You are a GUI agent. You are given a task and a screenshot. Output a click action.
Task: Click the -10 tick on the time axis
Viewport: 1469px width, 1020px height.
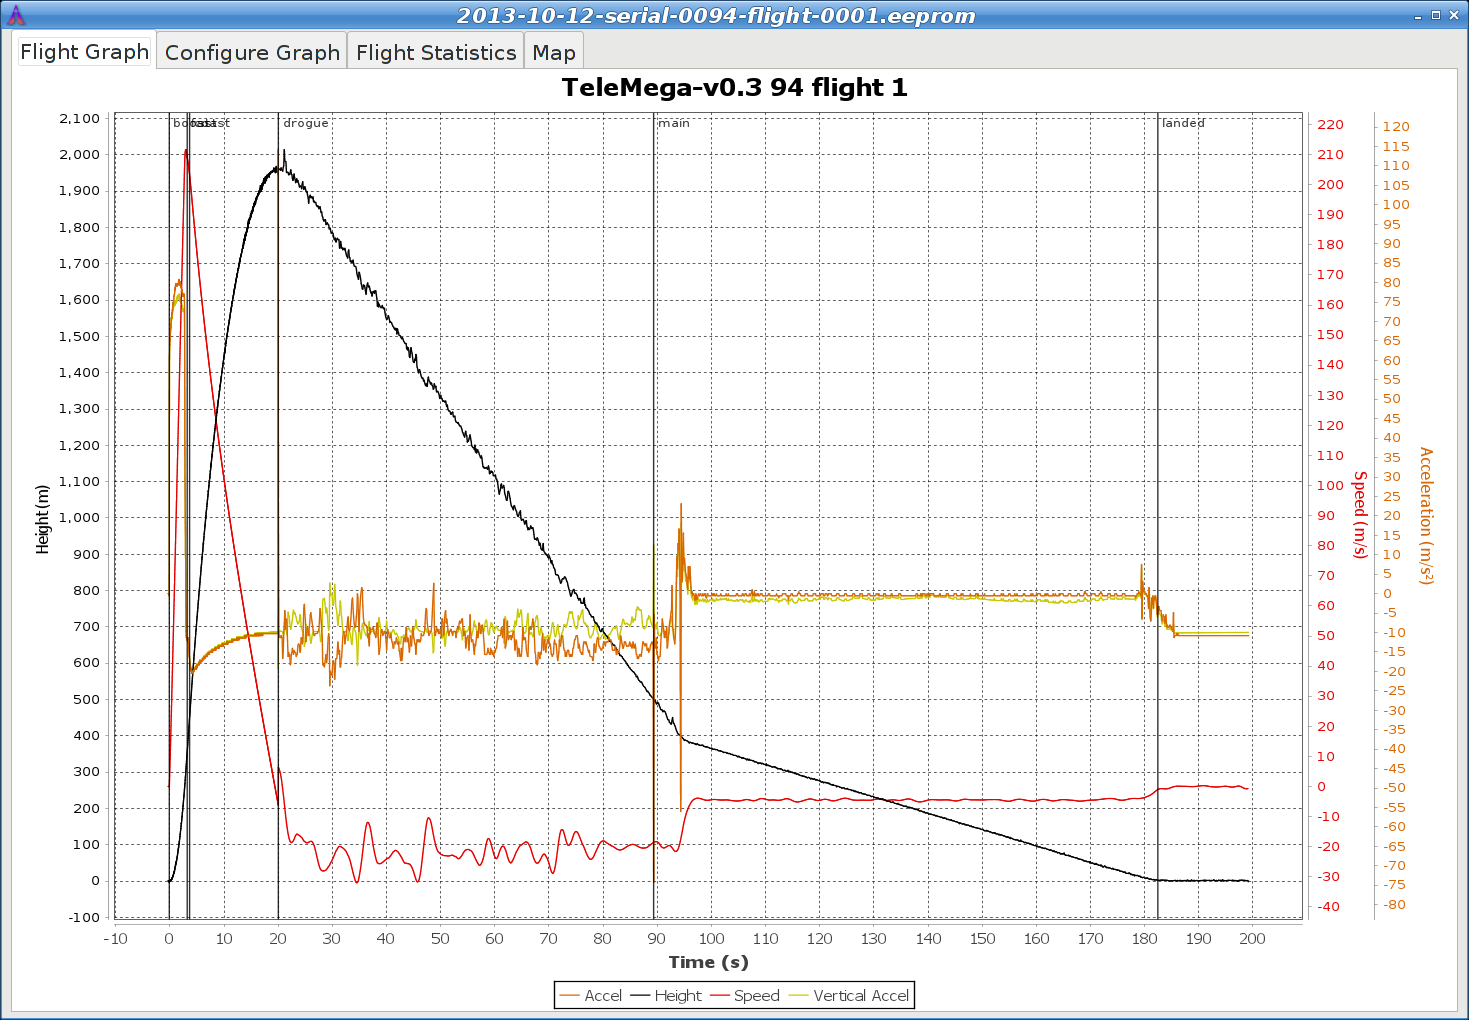pyautogui.click(x=115, y=938)
